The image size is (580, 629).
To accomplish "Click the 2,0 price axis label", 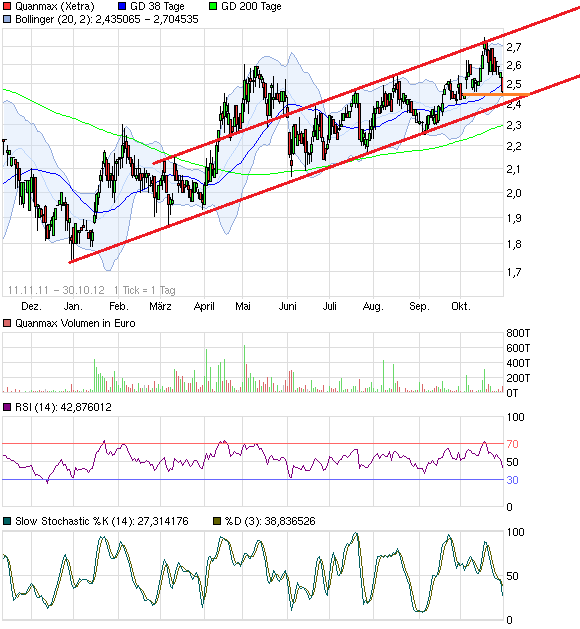I will click(514, 193).
